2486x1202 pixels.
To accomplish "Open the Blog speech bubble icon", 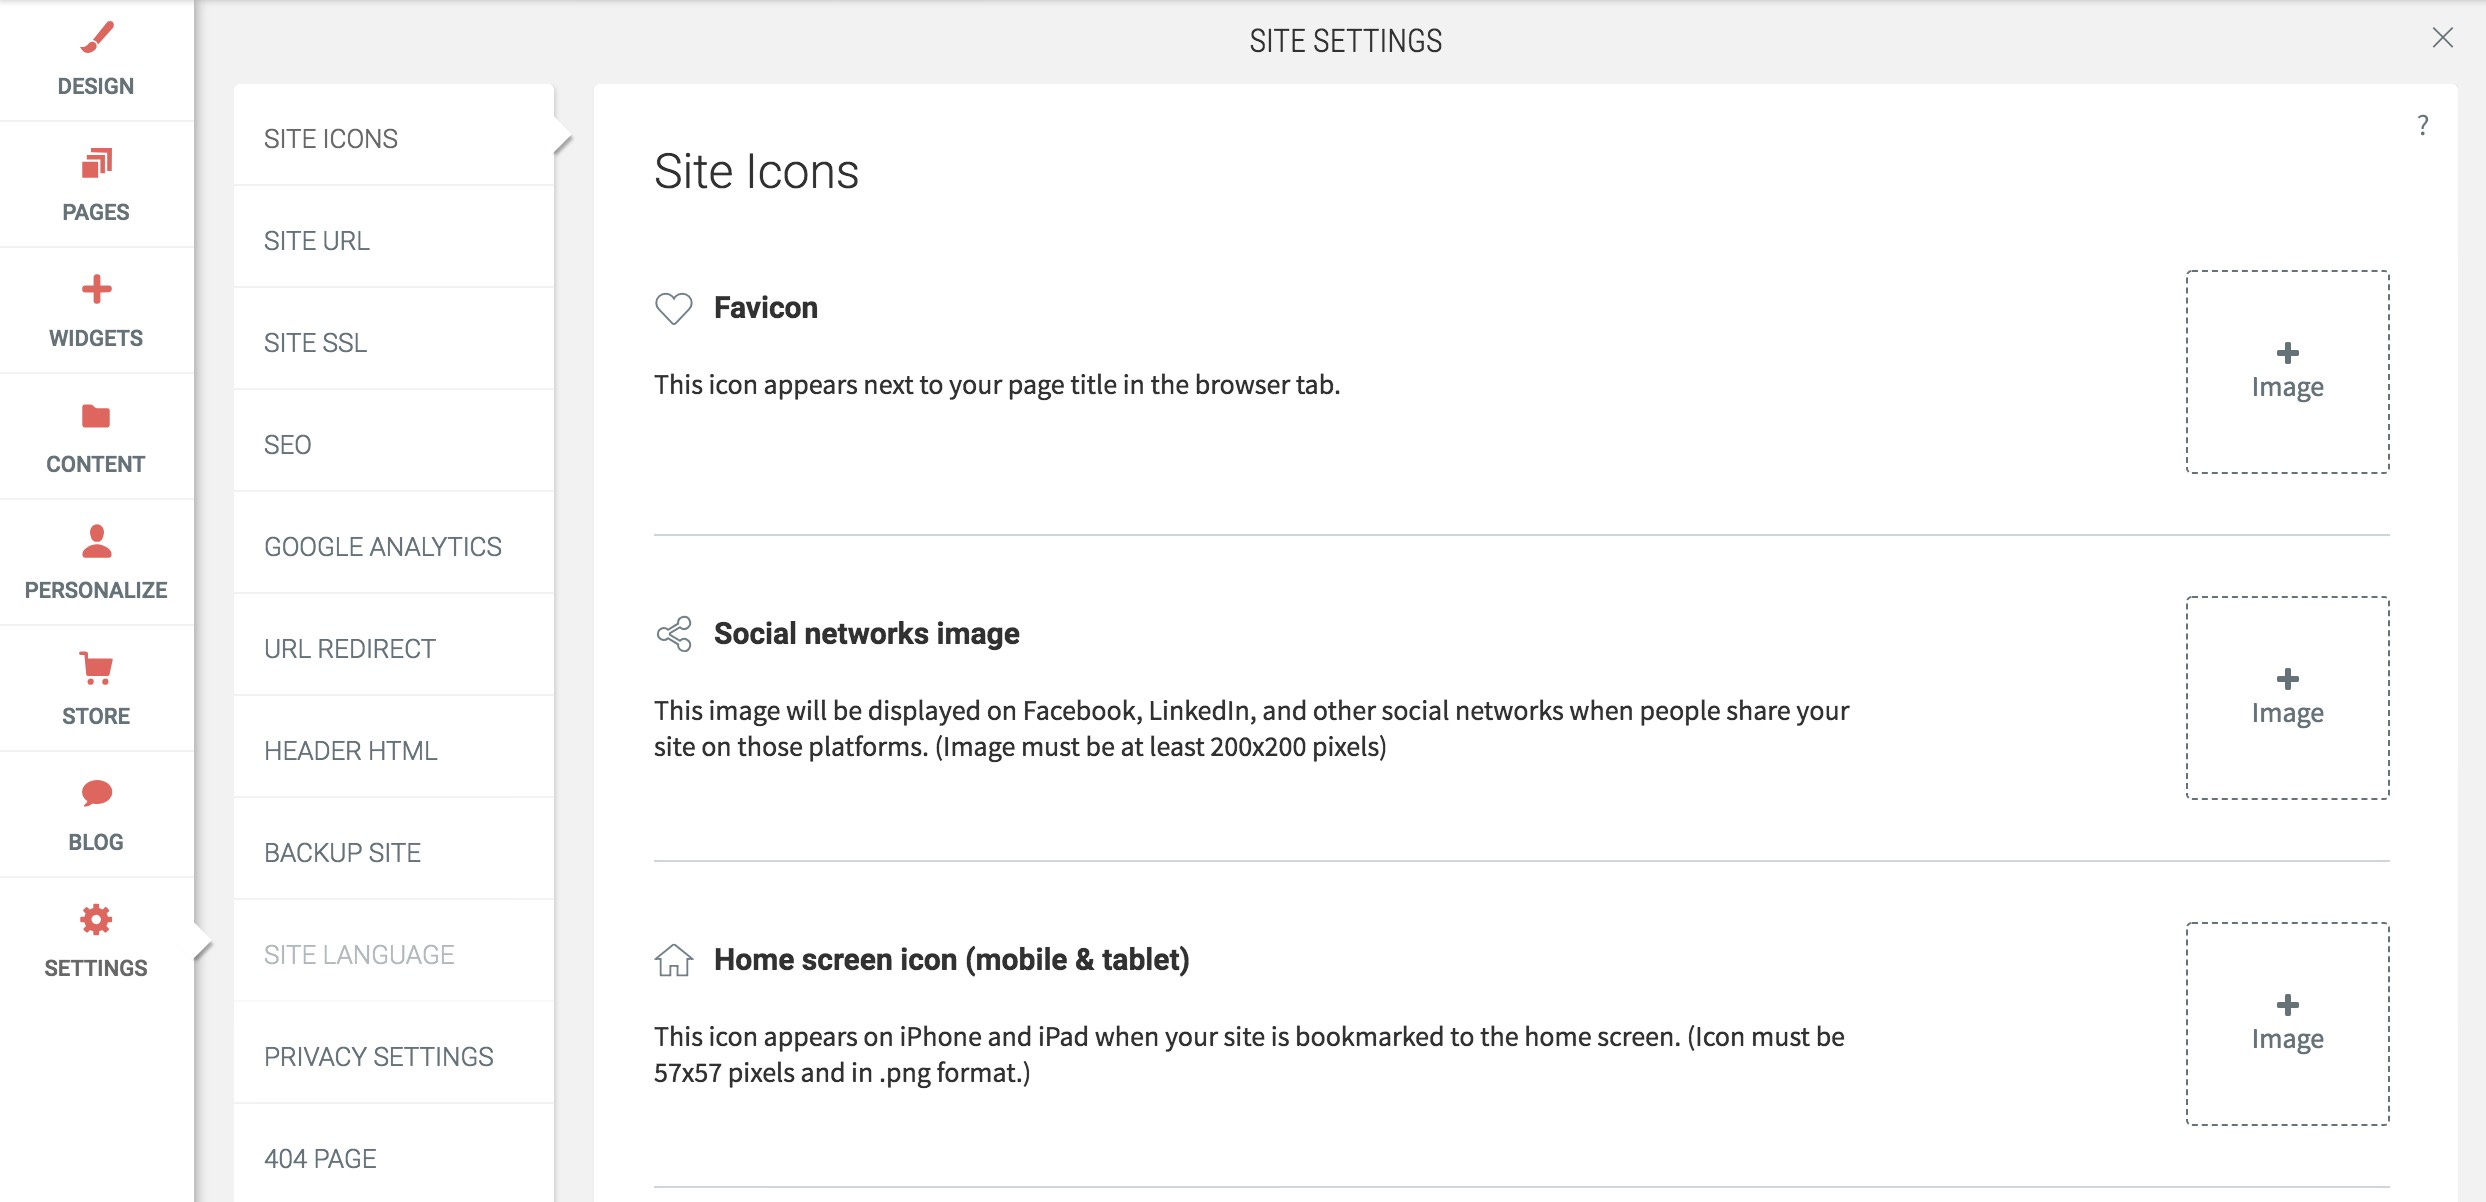I will (x=96, y=794).
